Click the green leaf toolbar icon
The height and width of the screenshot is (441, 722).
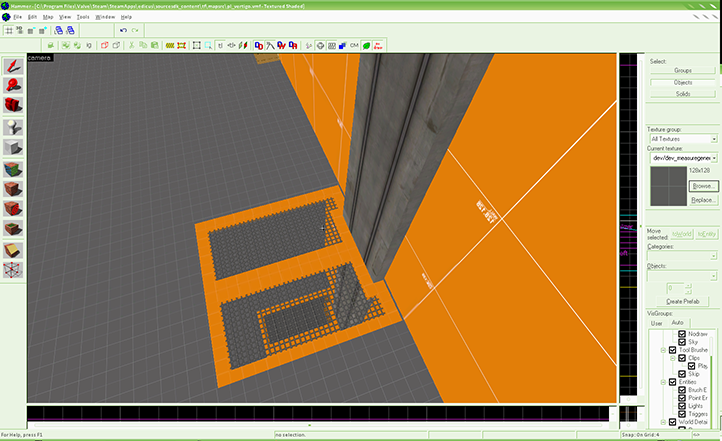(367, 46)
